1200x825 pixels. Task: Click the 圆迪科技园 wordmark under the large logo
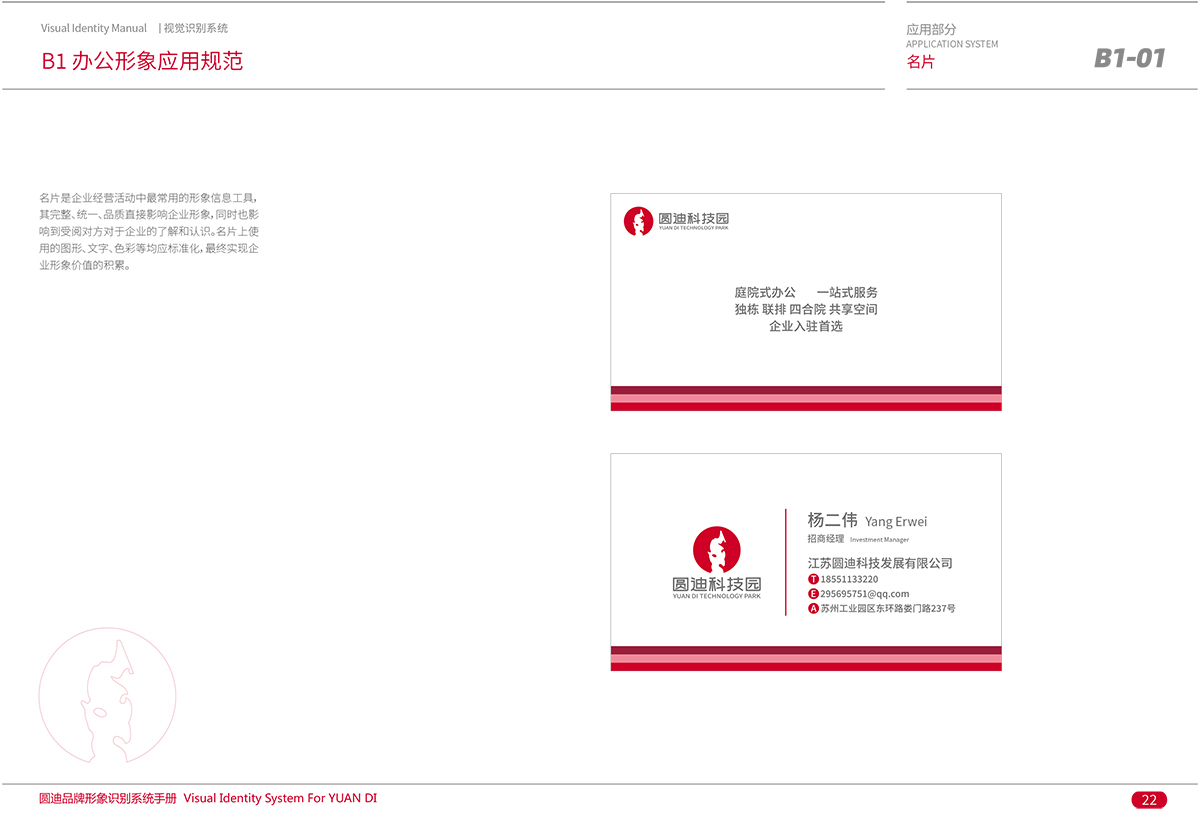click(x=716, y=584)
